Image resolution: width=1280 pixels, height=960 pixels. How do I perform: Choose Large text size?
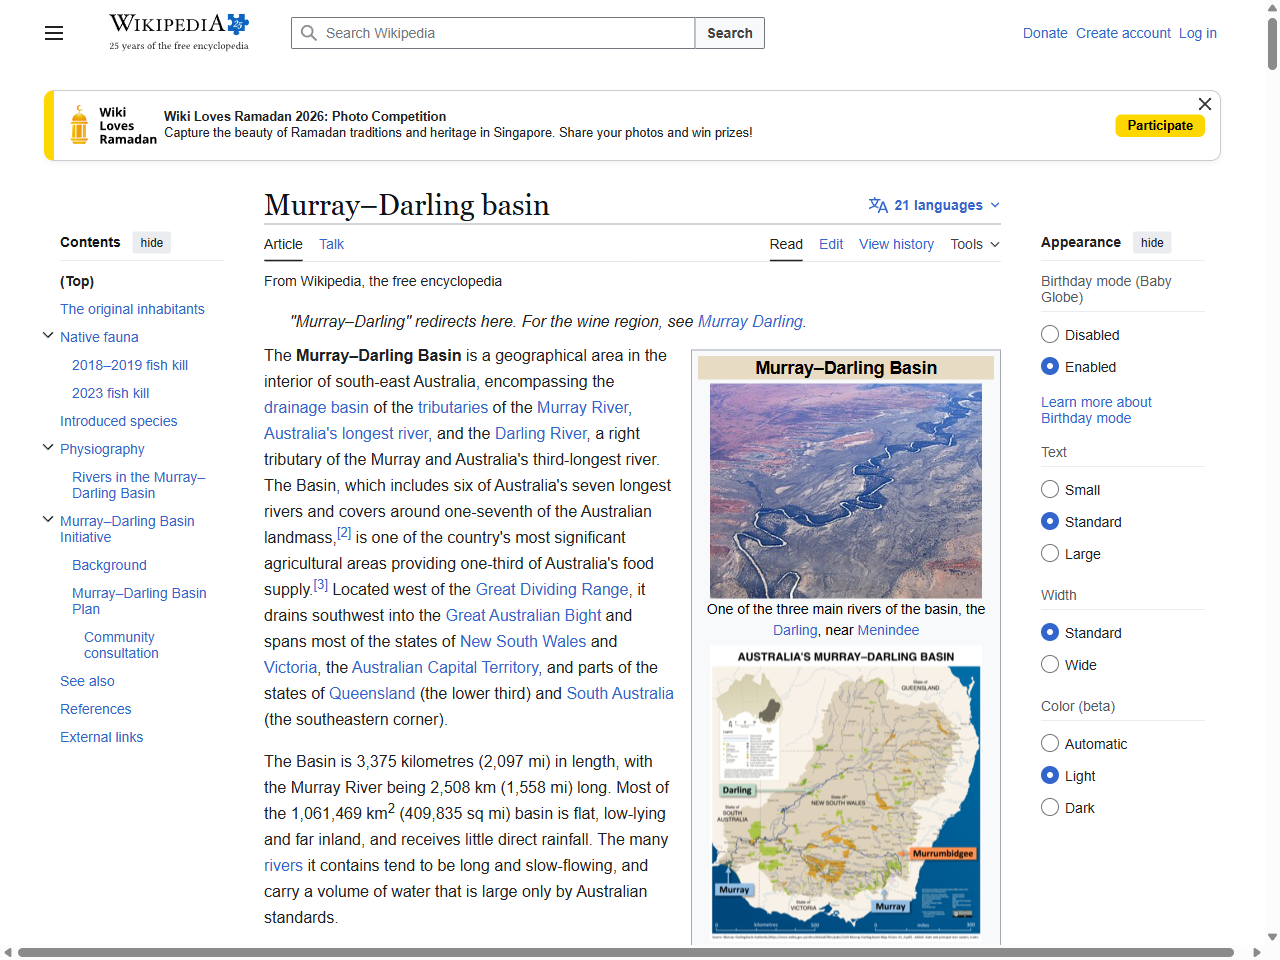pyautogui.click(x=1050, y=553)
